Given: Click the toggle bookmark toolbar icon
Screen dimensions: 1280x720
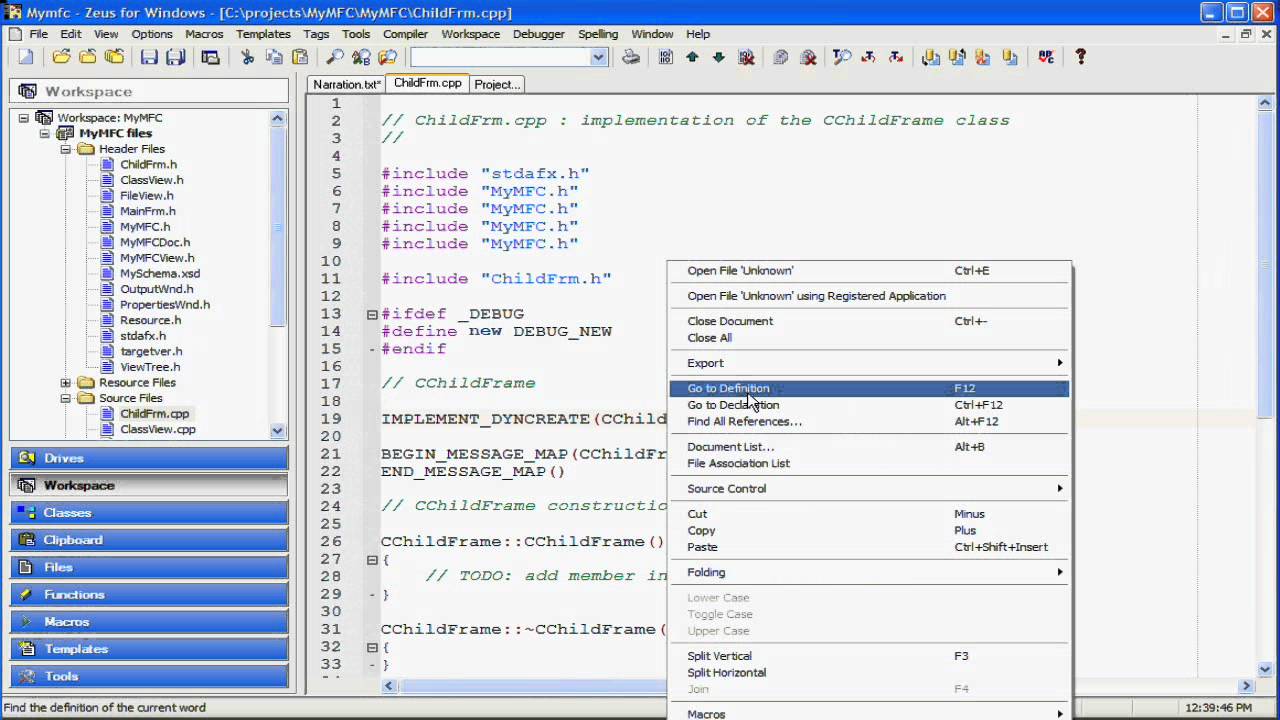Looking at the screenshot, I should point(665,57).
